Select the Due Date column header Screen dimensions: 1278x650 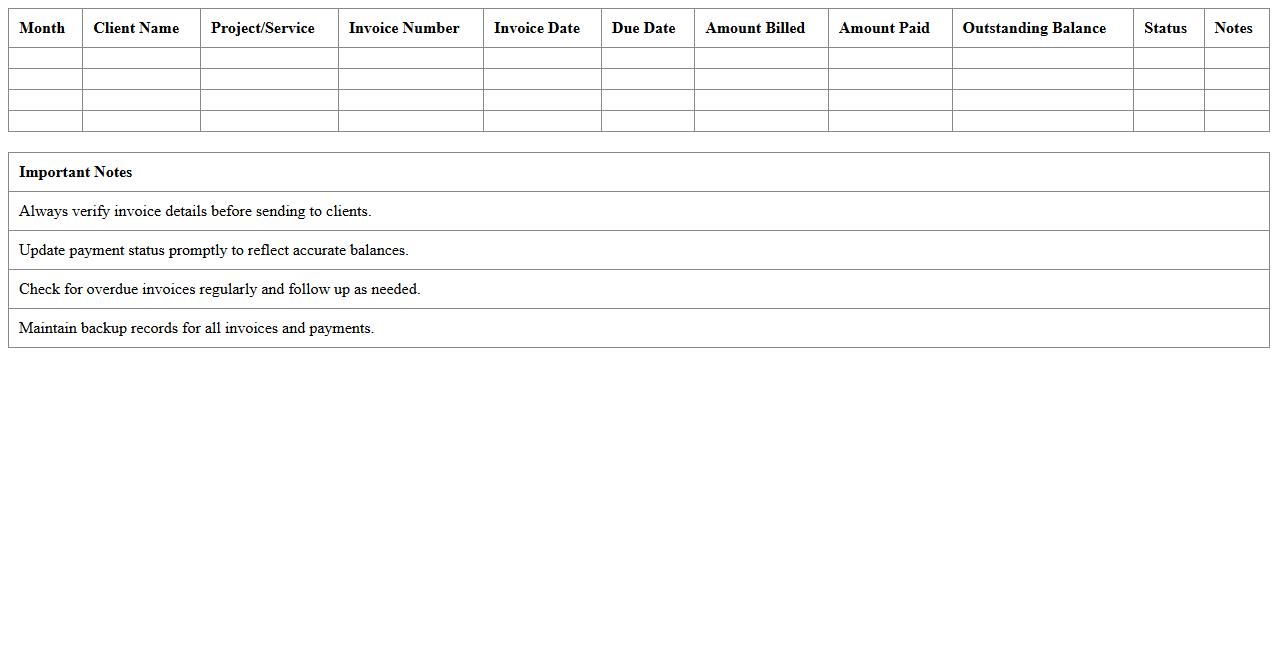tap(643, 28)
